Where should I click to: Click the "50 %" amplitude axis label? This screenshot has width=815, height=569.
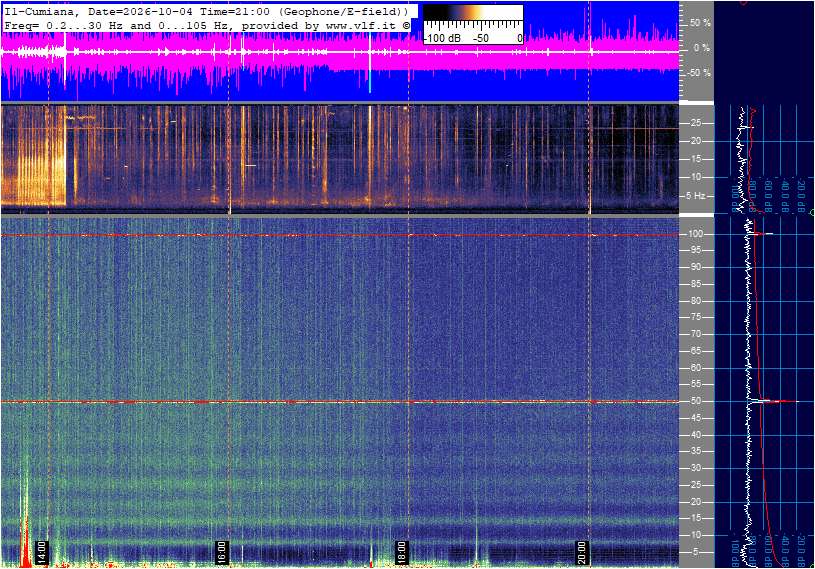pos(700,23)
